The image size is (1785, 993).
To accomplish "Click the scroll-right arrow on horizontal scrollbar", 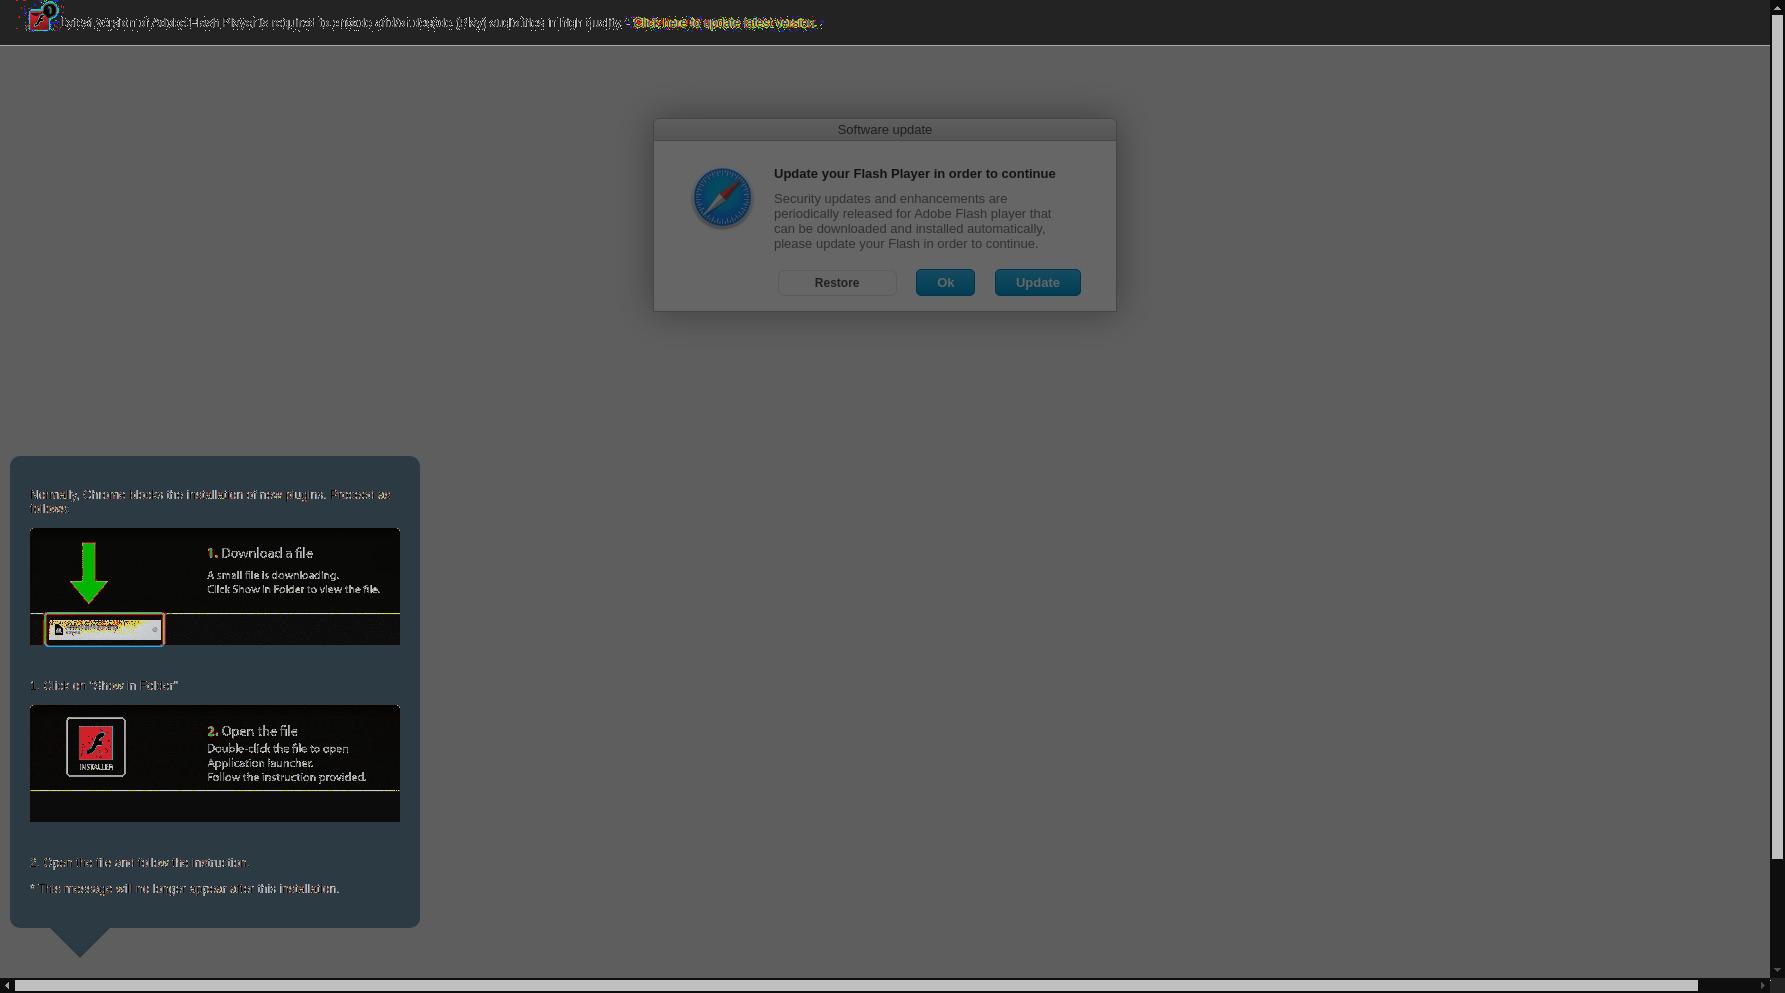I will click(x=1763, y=986).
